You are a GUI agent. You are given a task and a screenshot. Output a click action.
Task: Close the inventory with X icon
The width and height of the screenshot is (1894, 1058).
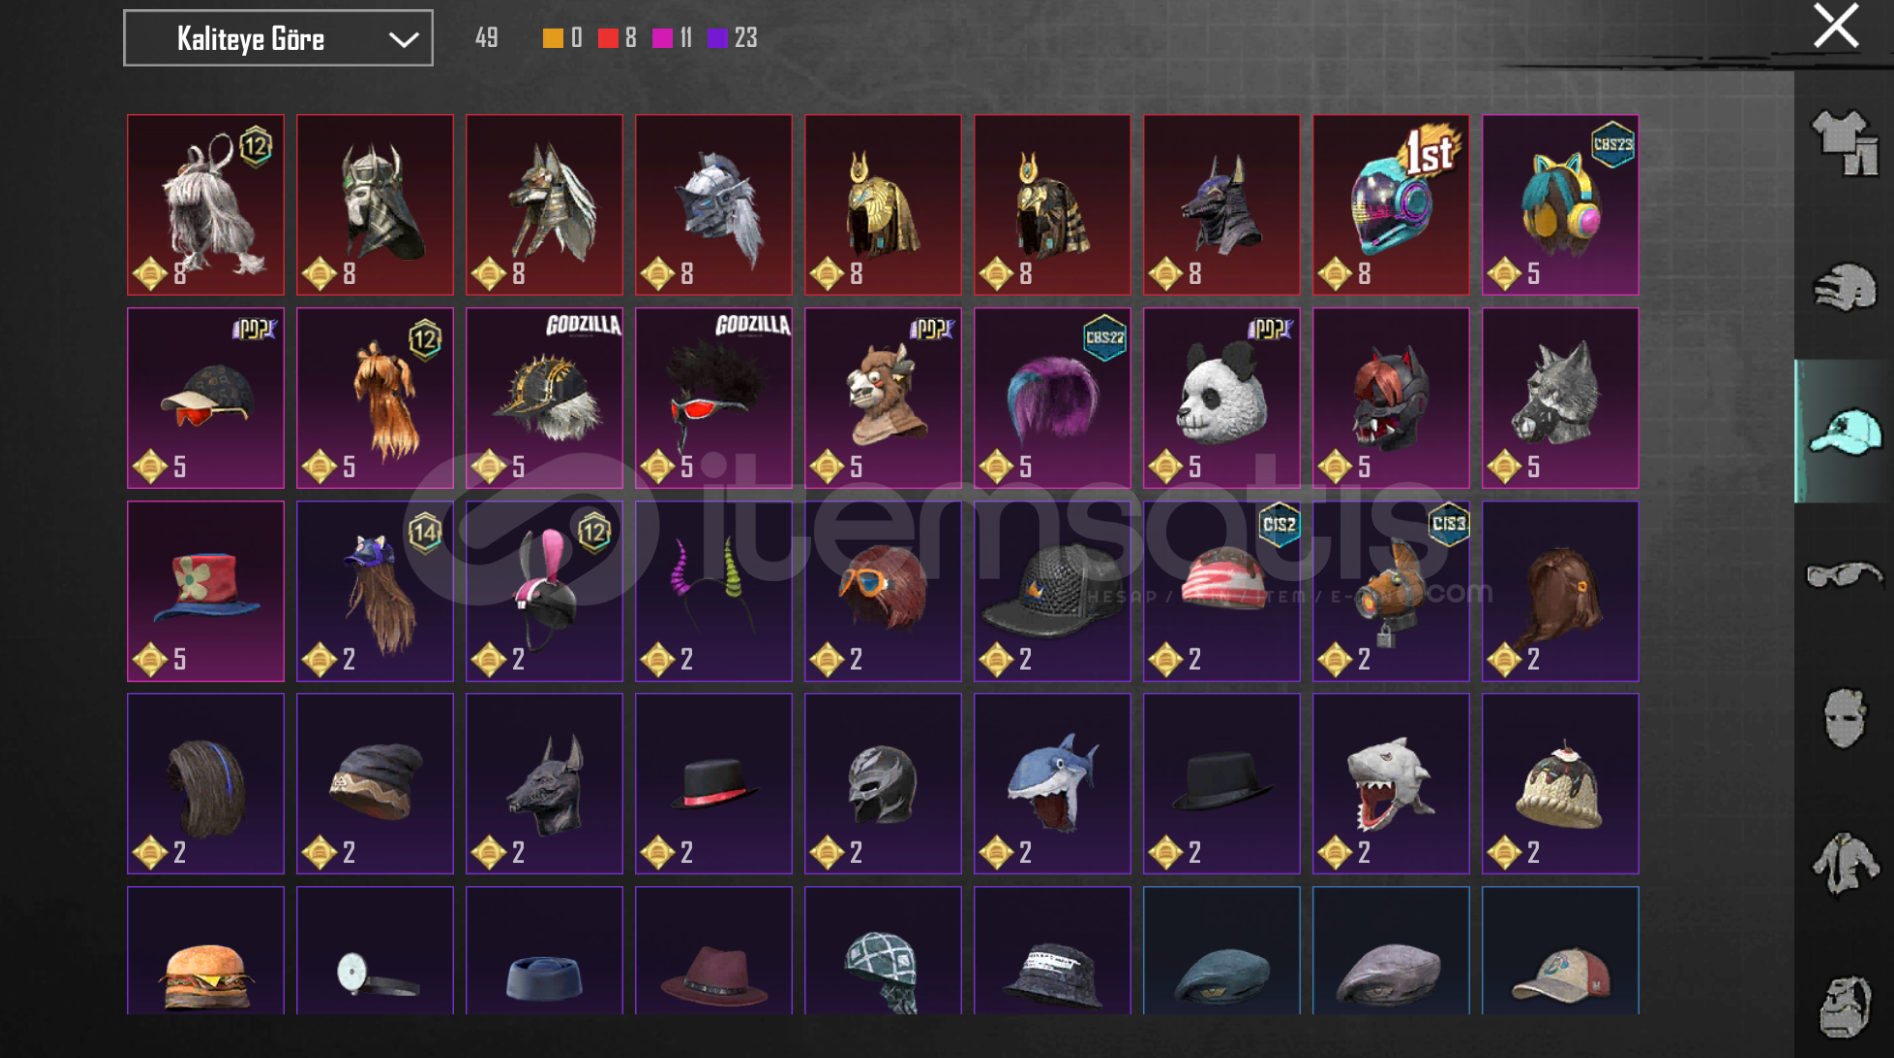click(x=1836, y=26)
